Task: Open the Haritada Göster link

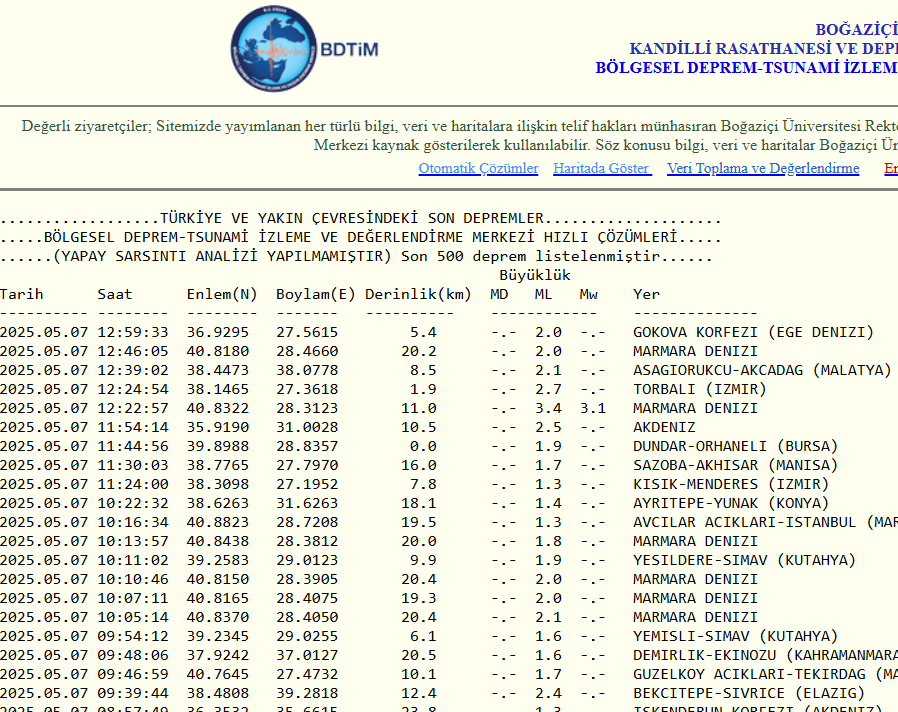Action: pyautogui.click(x=602, y=168)
